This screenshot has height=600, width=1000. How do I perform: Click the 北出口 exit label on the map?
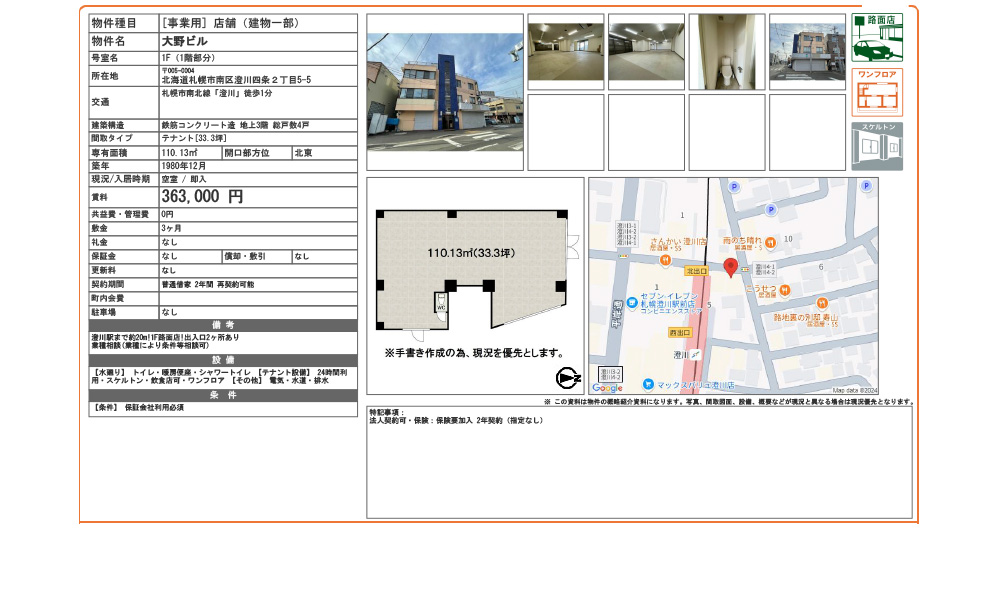(x=697, y=270)
